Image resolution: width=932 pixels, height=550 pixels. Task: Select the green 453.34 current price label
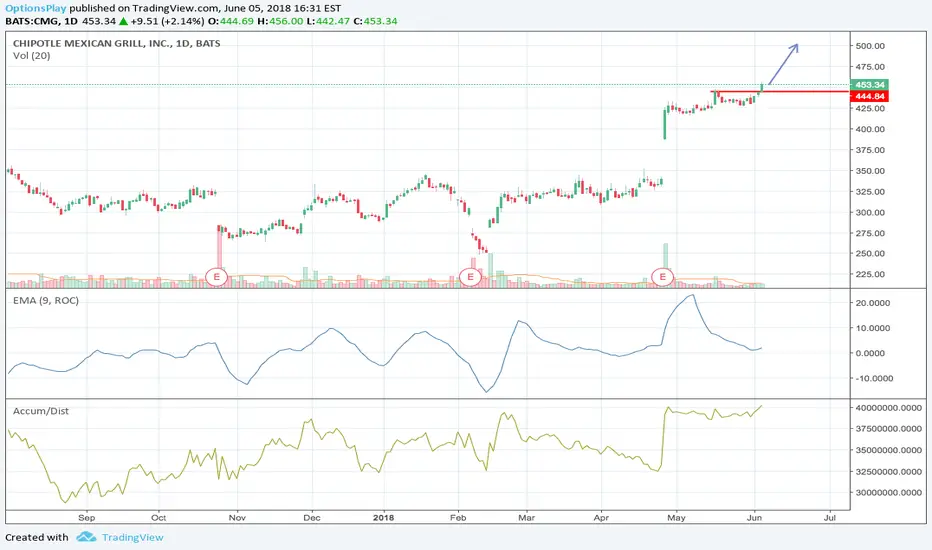pos(870,84)
